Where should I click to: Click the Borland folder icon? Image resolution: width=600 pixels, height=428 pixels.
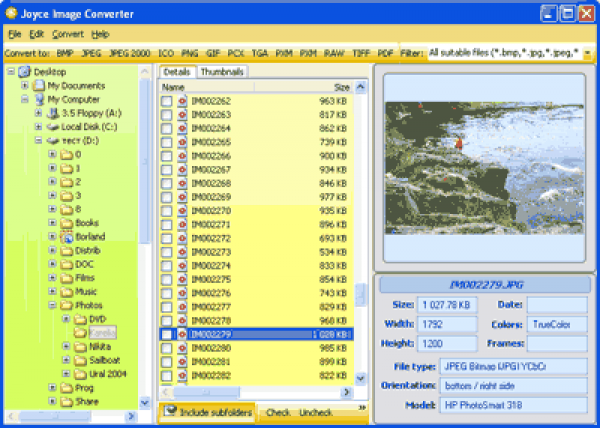pyautogui.click(x=67, y=237)
